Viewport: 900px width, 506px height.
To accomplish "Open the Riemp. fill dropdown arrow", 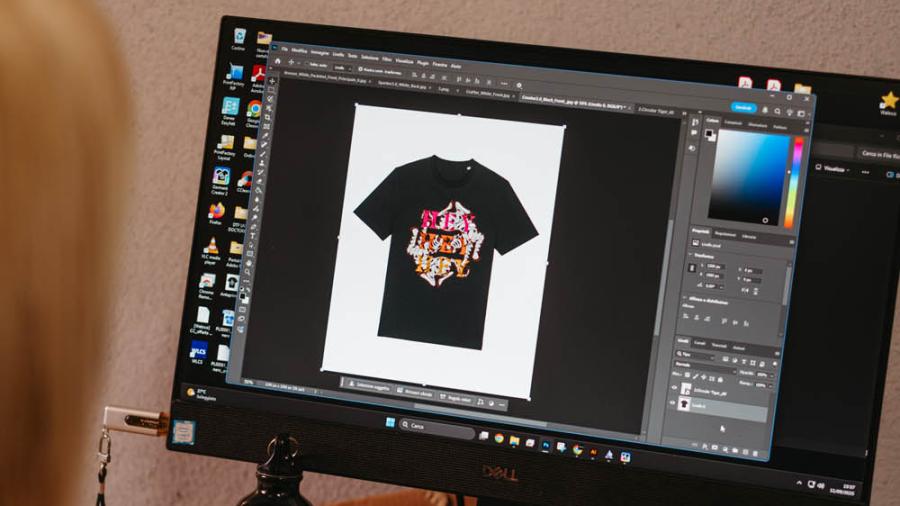I will tap(770, 386).
